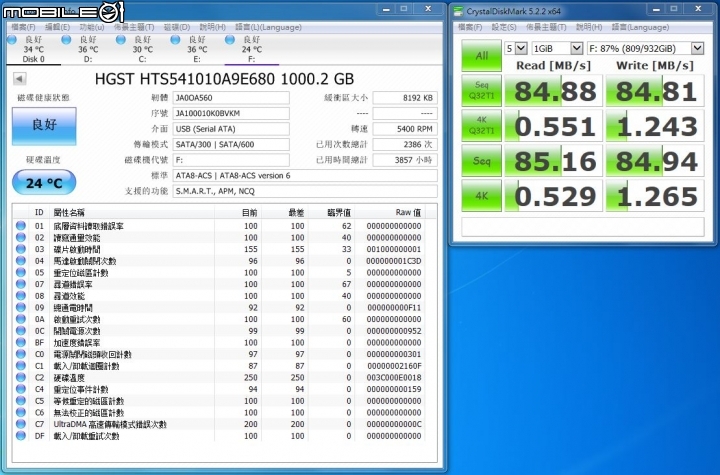
Task: Open CrystalDiskInfo Language menu
Action: (268, 27)
